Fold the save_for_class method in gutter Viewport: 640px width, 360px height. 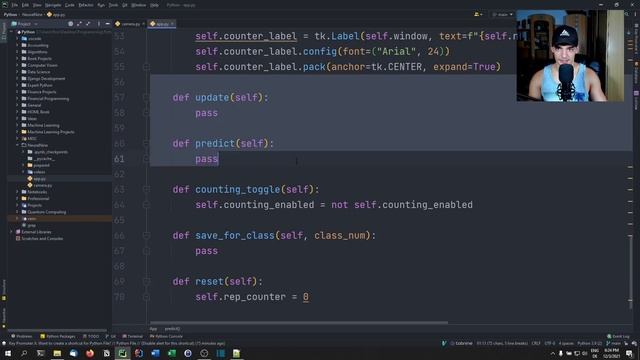click(x=146, y=235)
